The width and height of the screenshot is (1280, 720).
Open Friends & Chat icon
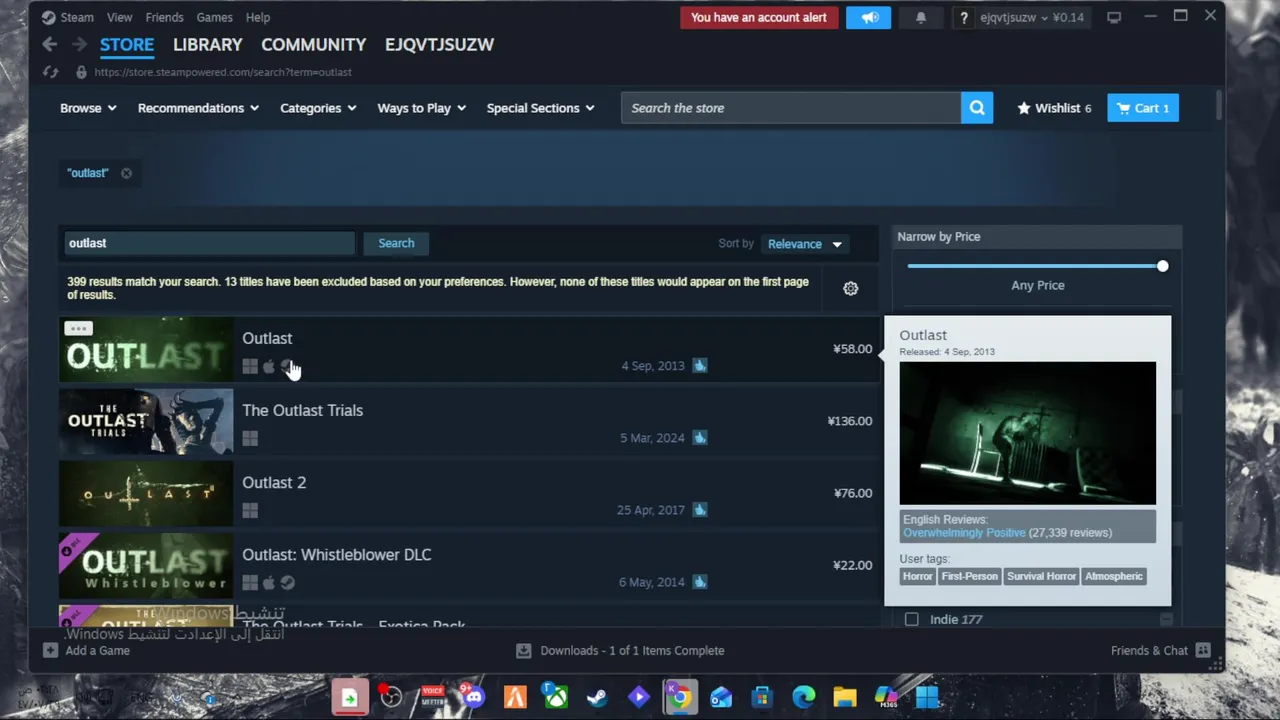click(1203, 650)
